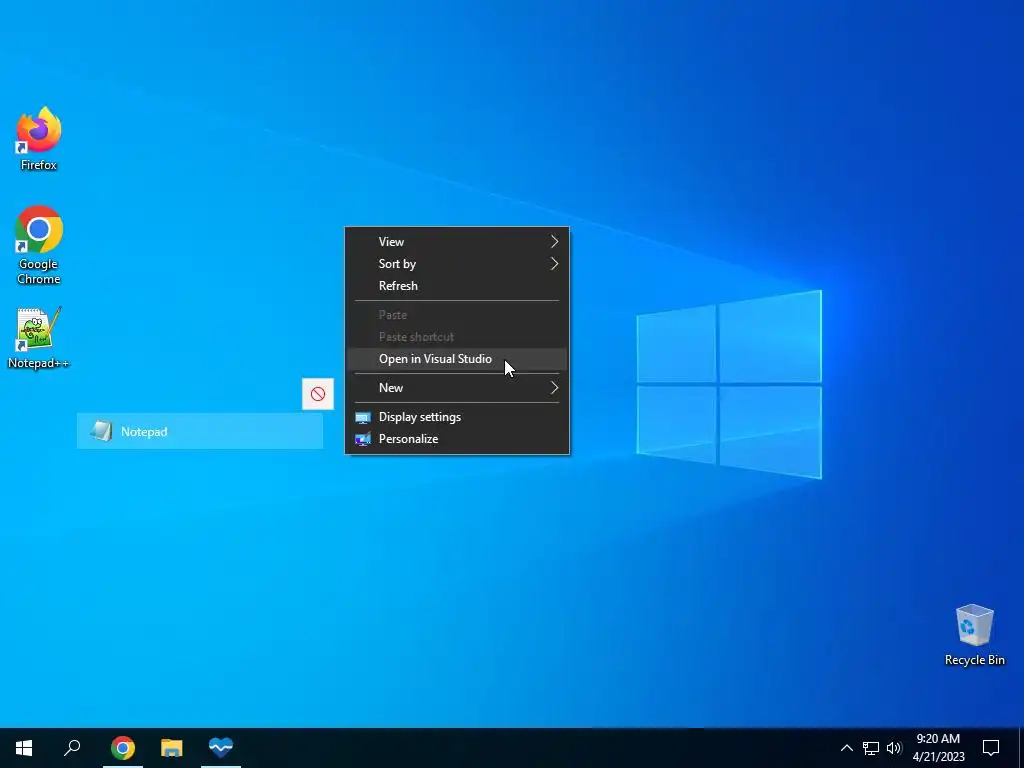Open the Firefox desktop shortcut
This screenshot has height=768, width=1024.
[39, 138]
